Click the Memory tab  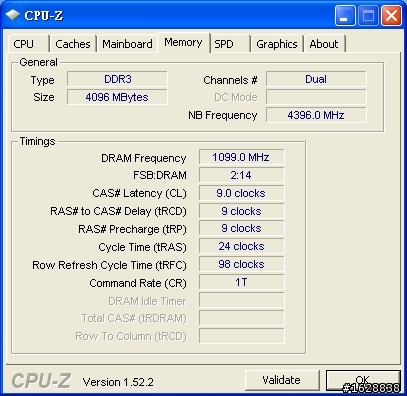point(183,42)
